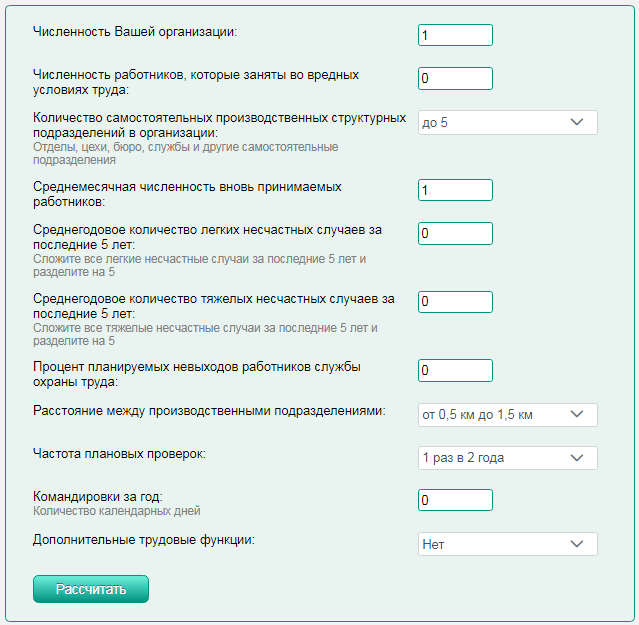Image resolution: width=639 pixels, height=625 pixels.
Task: Click the chevron arrow of the 'до 5' dropdown
Action: 577,122
